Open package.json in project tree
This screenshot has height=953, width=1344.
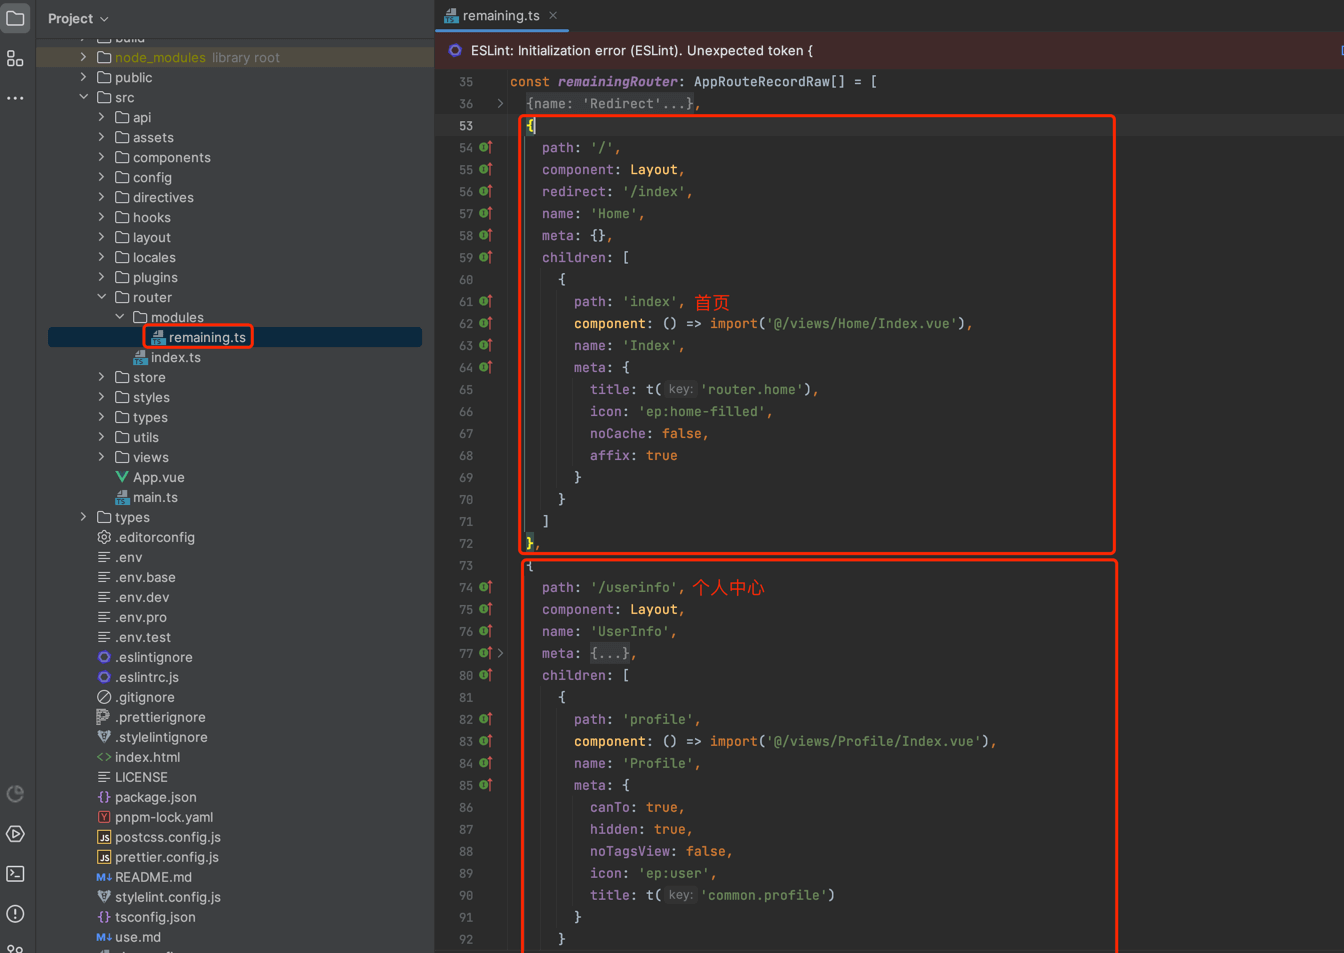tap(155, 797)
